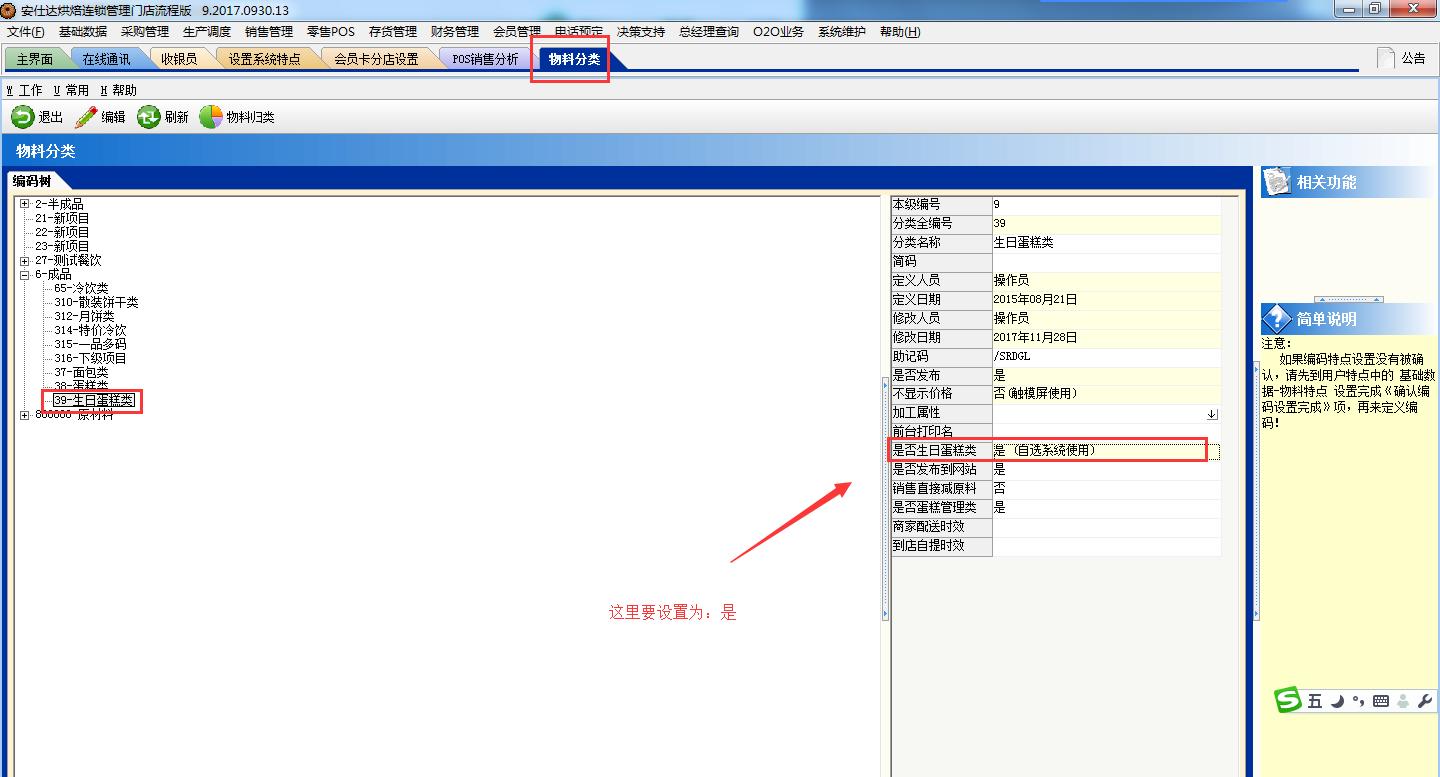Click the 简码 value field
Viewport: 1440px width, 777px height.
pyautogui.click(x=1106, y=261)
